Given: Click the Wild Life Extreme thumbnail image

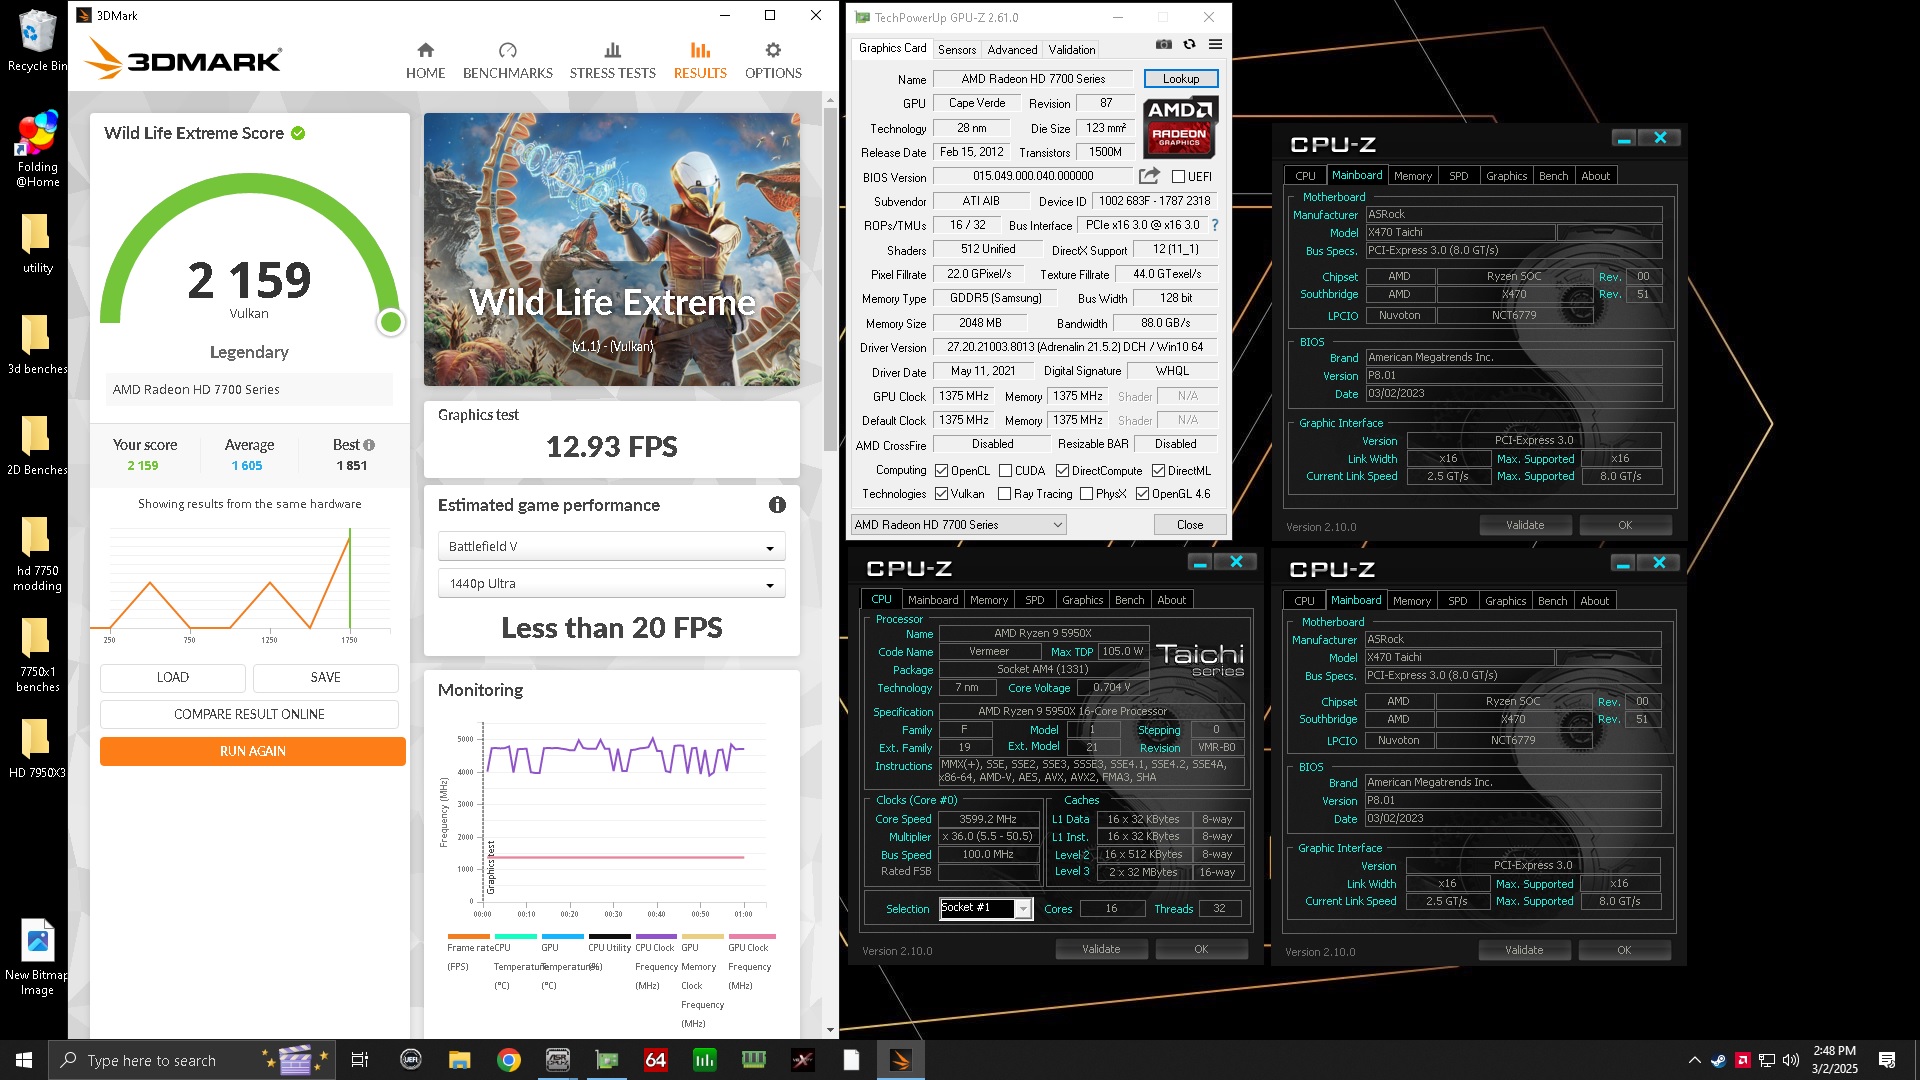Looking at the screenshot, I should [612, 249].
